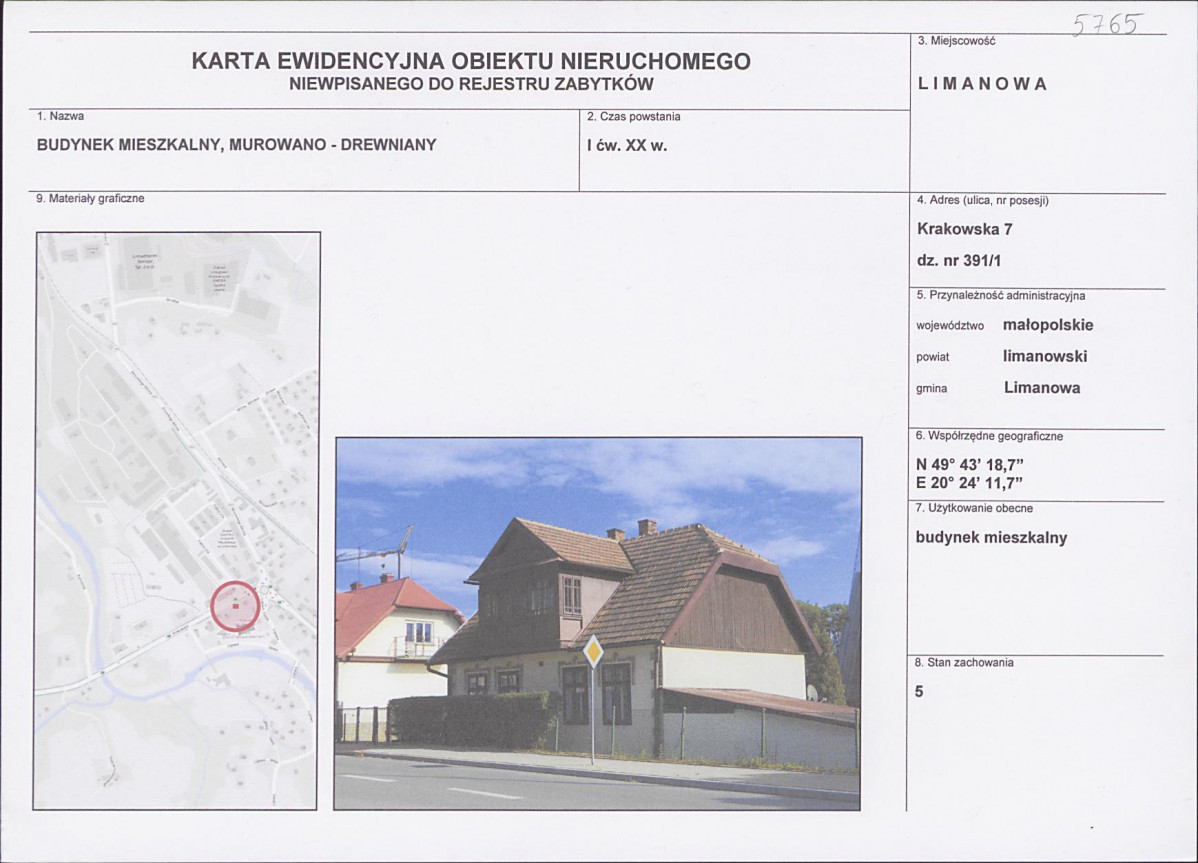1198x863 pixels.
Task: Click the address 'Krakowska 7'
Action: tap(965, 229)
